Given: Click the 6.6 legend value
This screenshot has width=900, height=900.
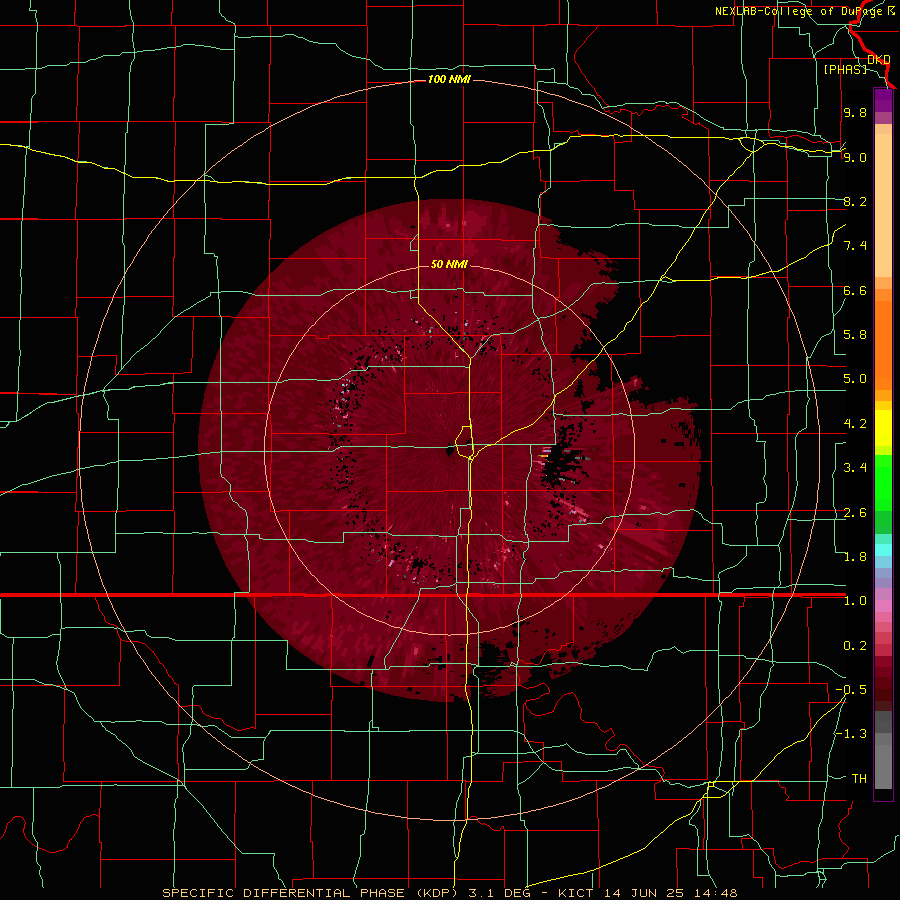Looking at the screenshot, I should [855, 290].
